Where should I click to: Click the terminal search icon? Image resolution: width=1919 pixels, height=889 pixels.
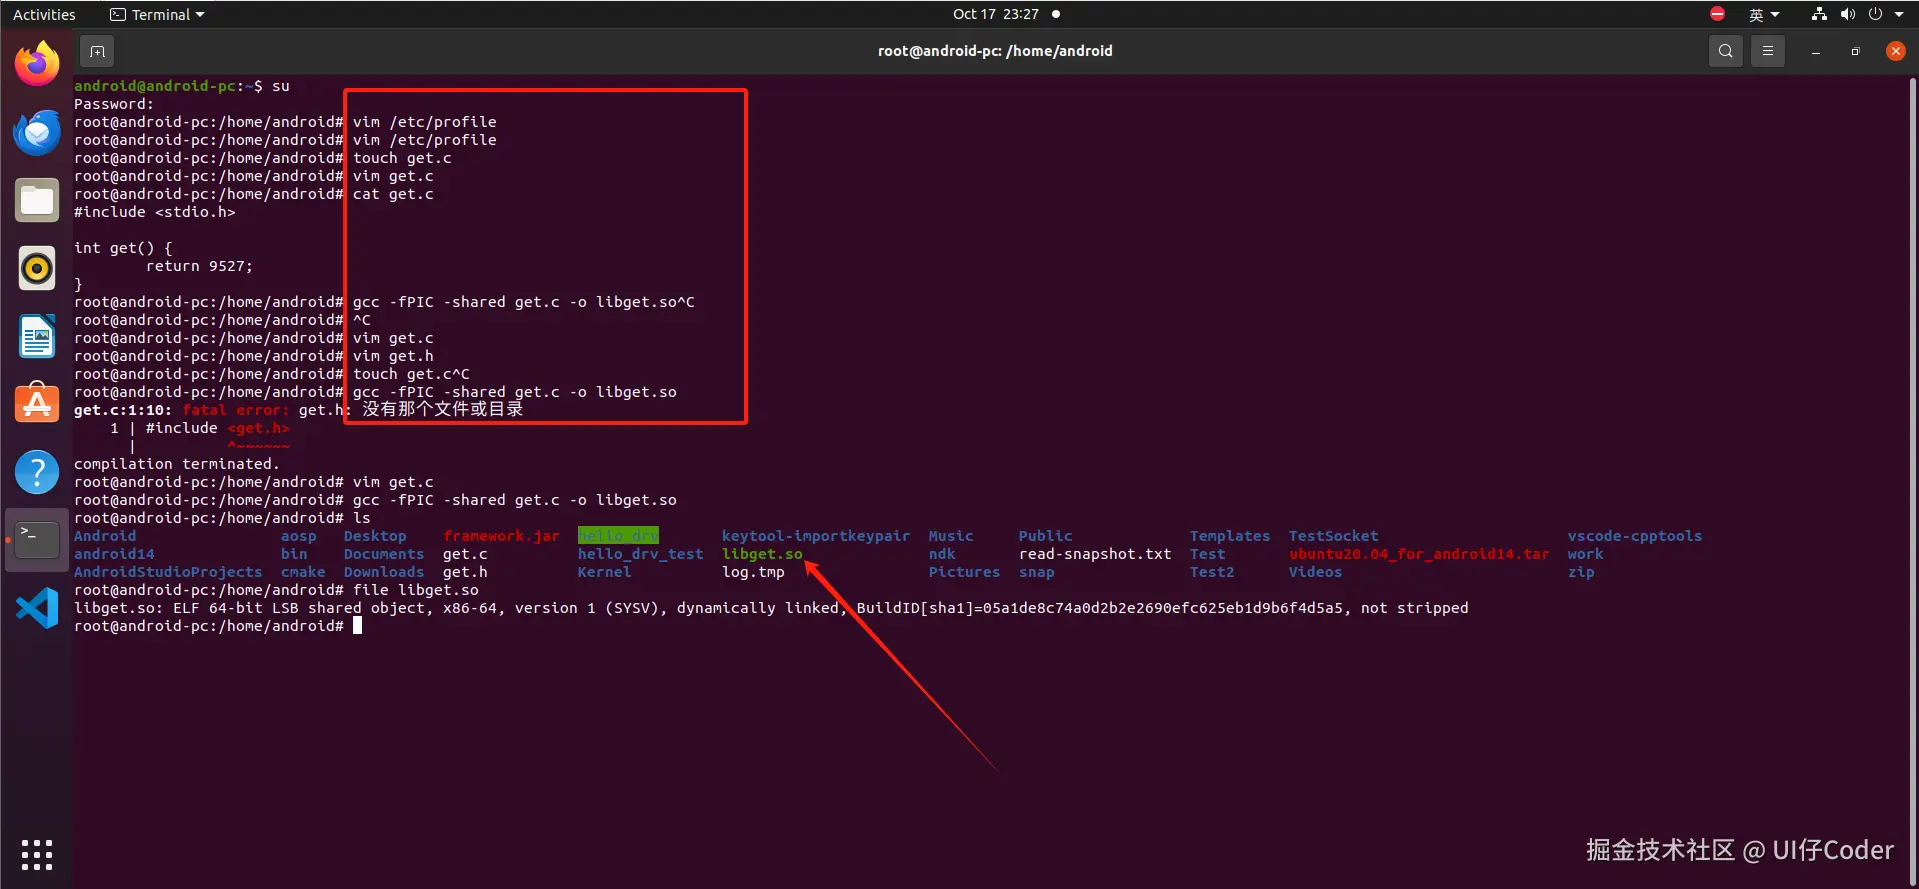click(1725, 51)
